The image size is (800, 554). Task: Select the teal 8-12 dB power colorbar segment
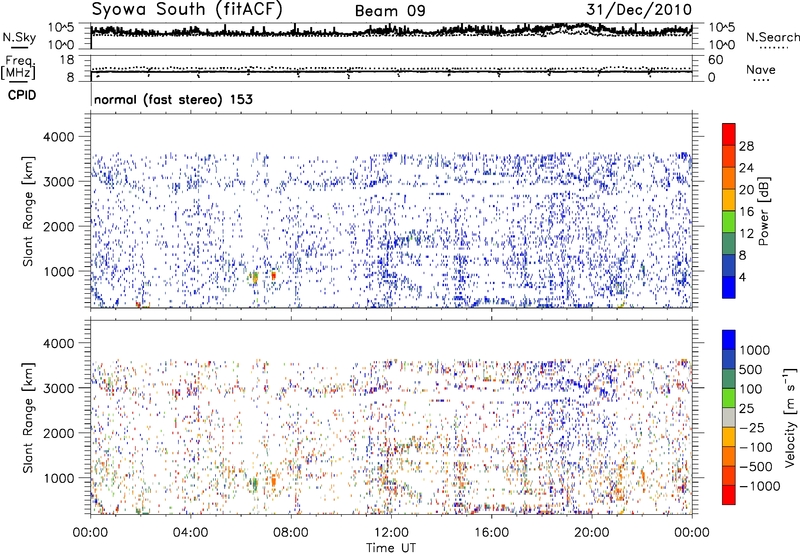(729, 244)
